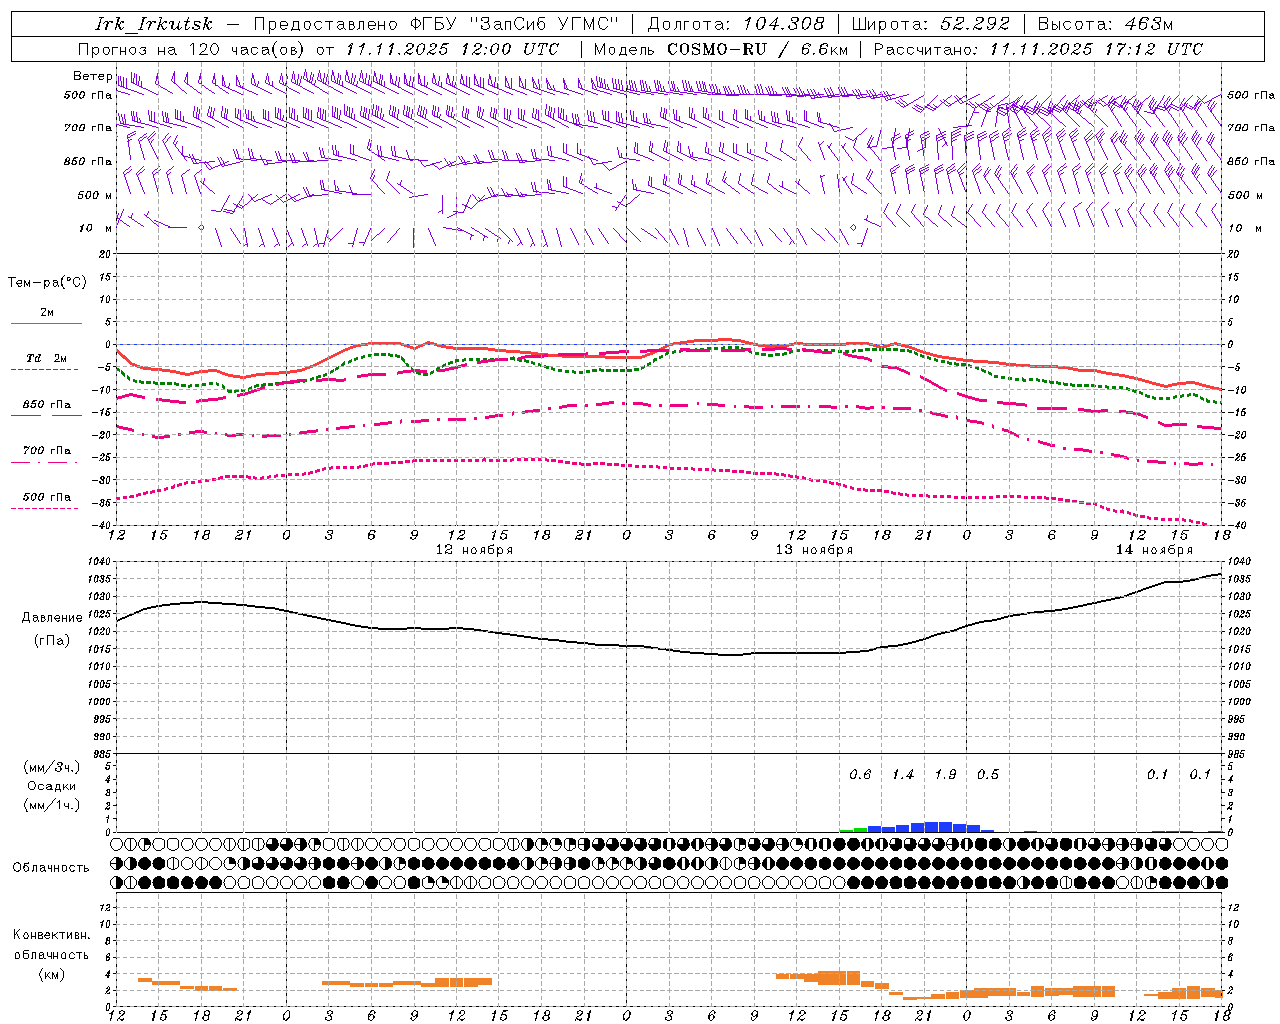Click the date label "14 ноября"
The height and width of the screenshot is (1024, 1280).
point(1154,550)
